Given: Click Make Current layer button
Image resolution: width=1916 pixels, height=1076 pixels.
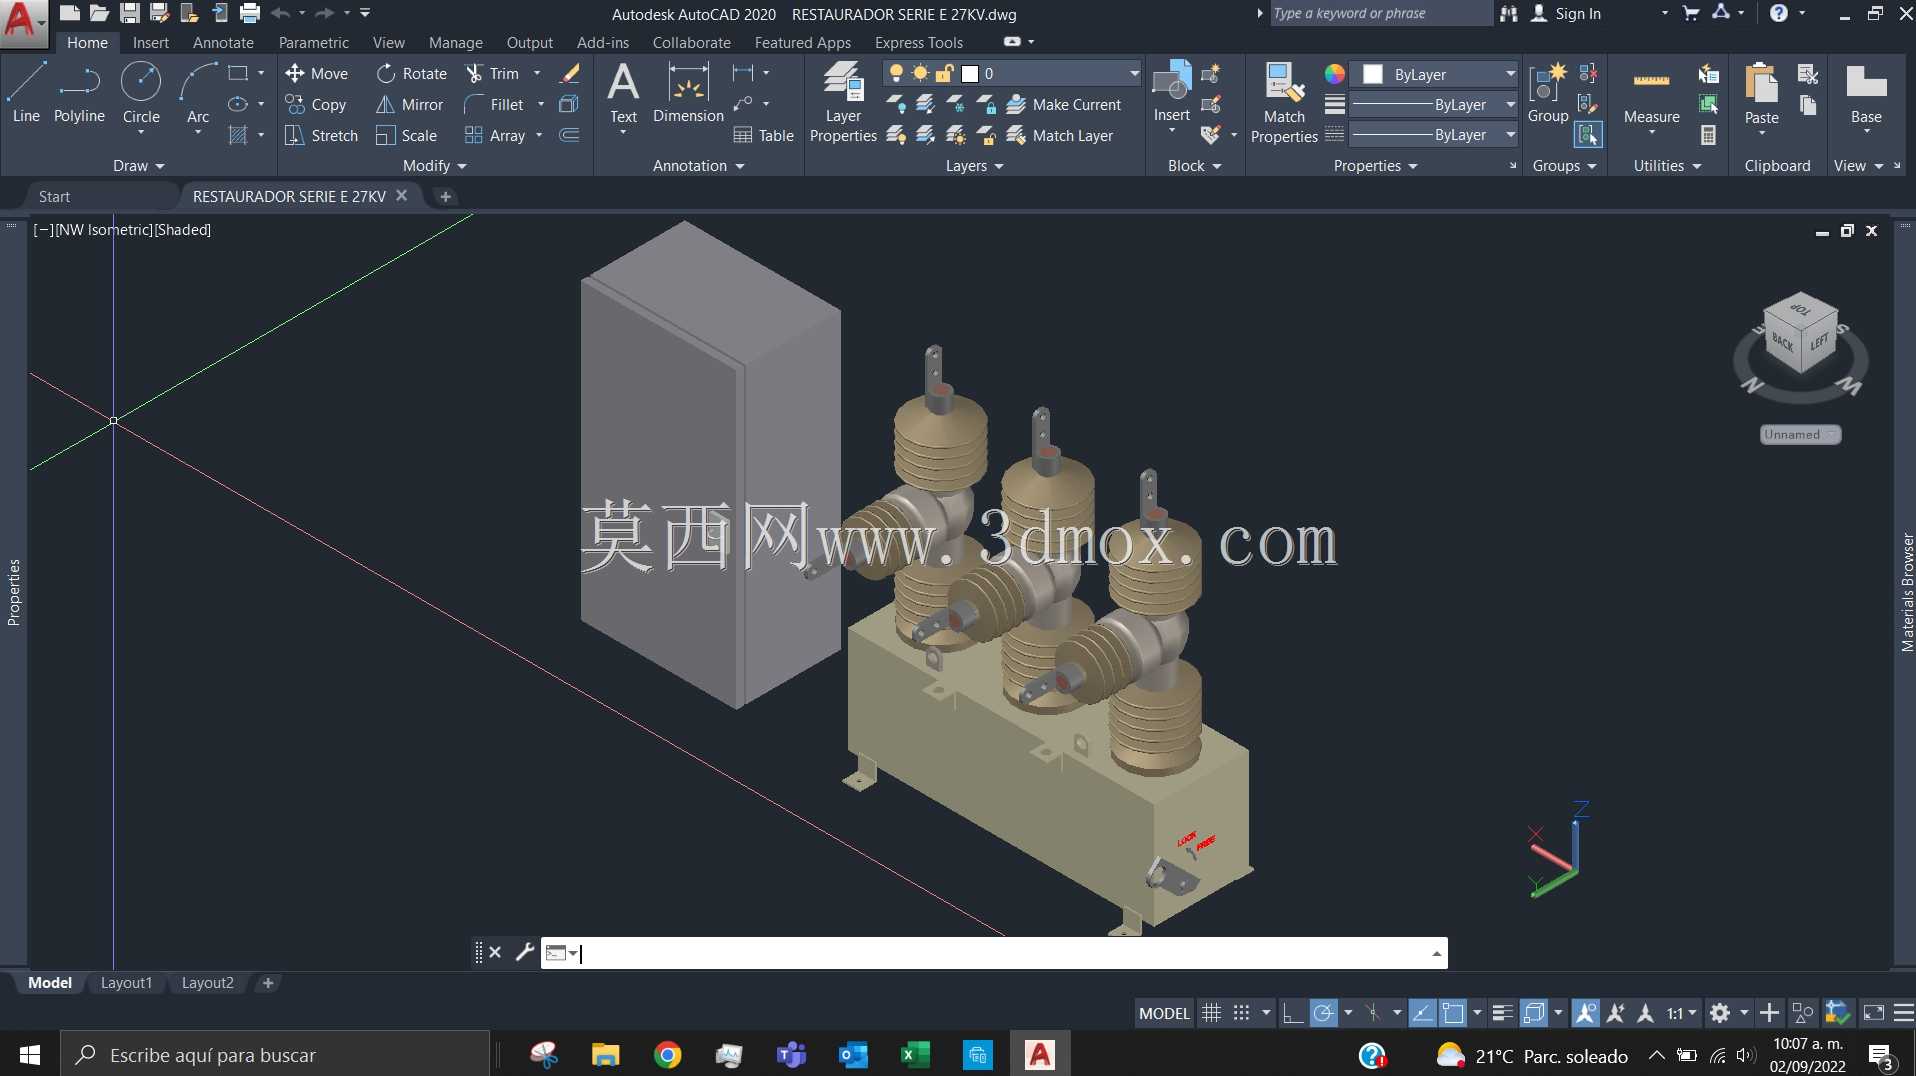Looking at the screenshot, I should click(1064, 104).
